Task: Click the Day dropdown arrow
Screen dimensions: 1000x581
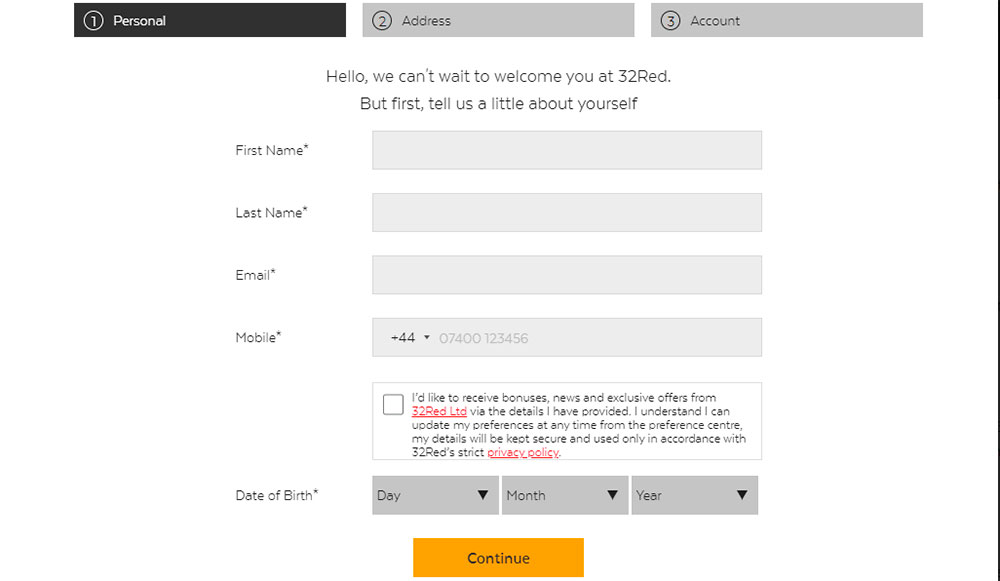Action: [x=483, y=495]
